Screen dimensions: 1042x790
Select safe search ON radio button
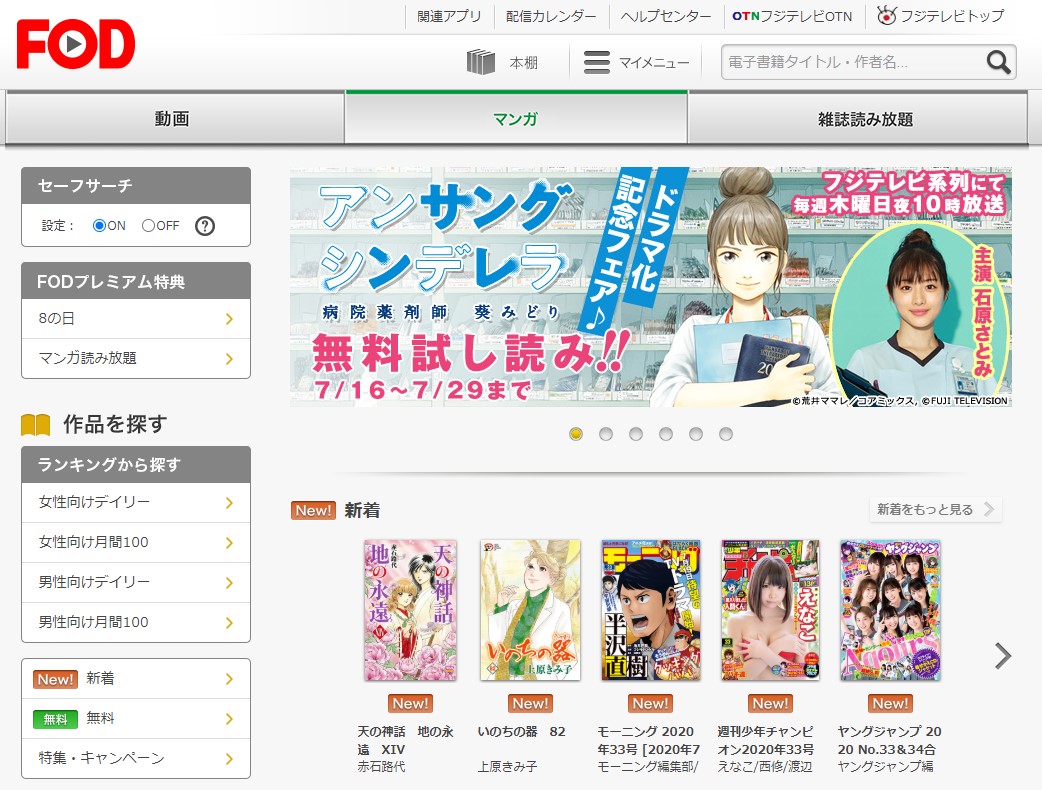click(x=99, y=226)
